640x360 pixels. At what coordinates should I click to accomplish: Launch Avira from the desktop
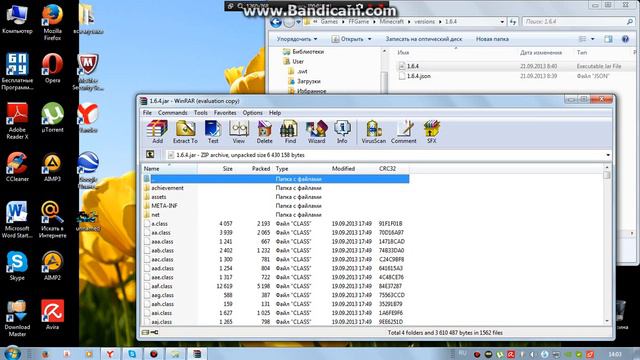coord(52,315)
